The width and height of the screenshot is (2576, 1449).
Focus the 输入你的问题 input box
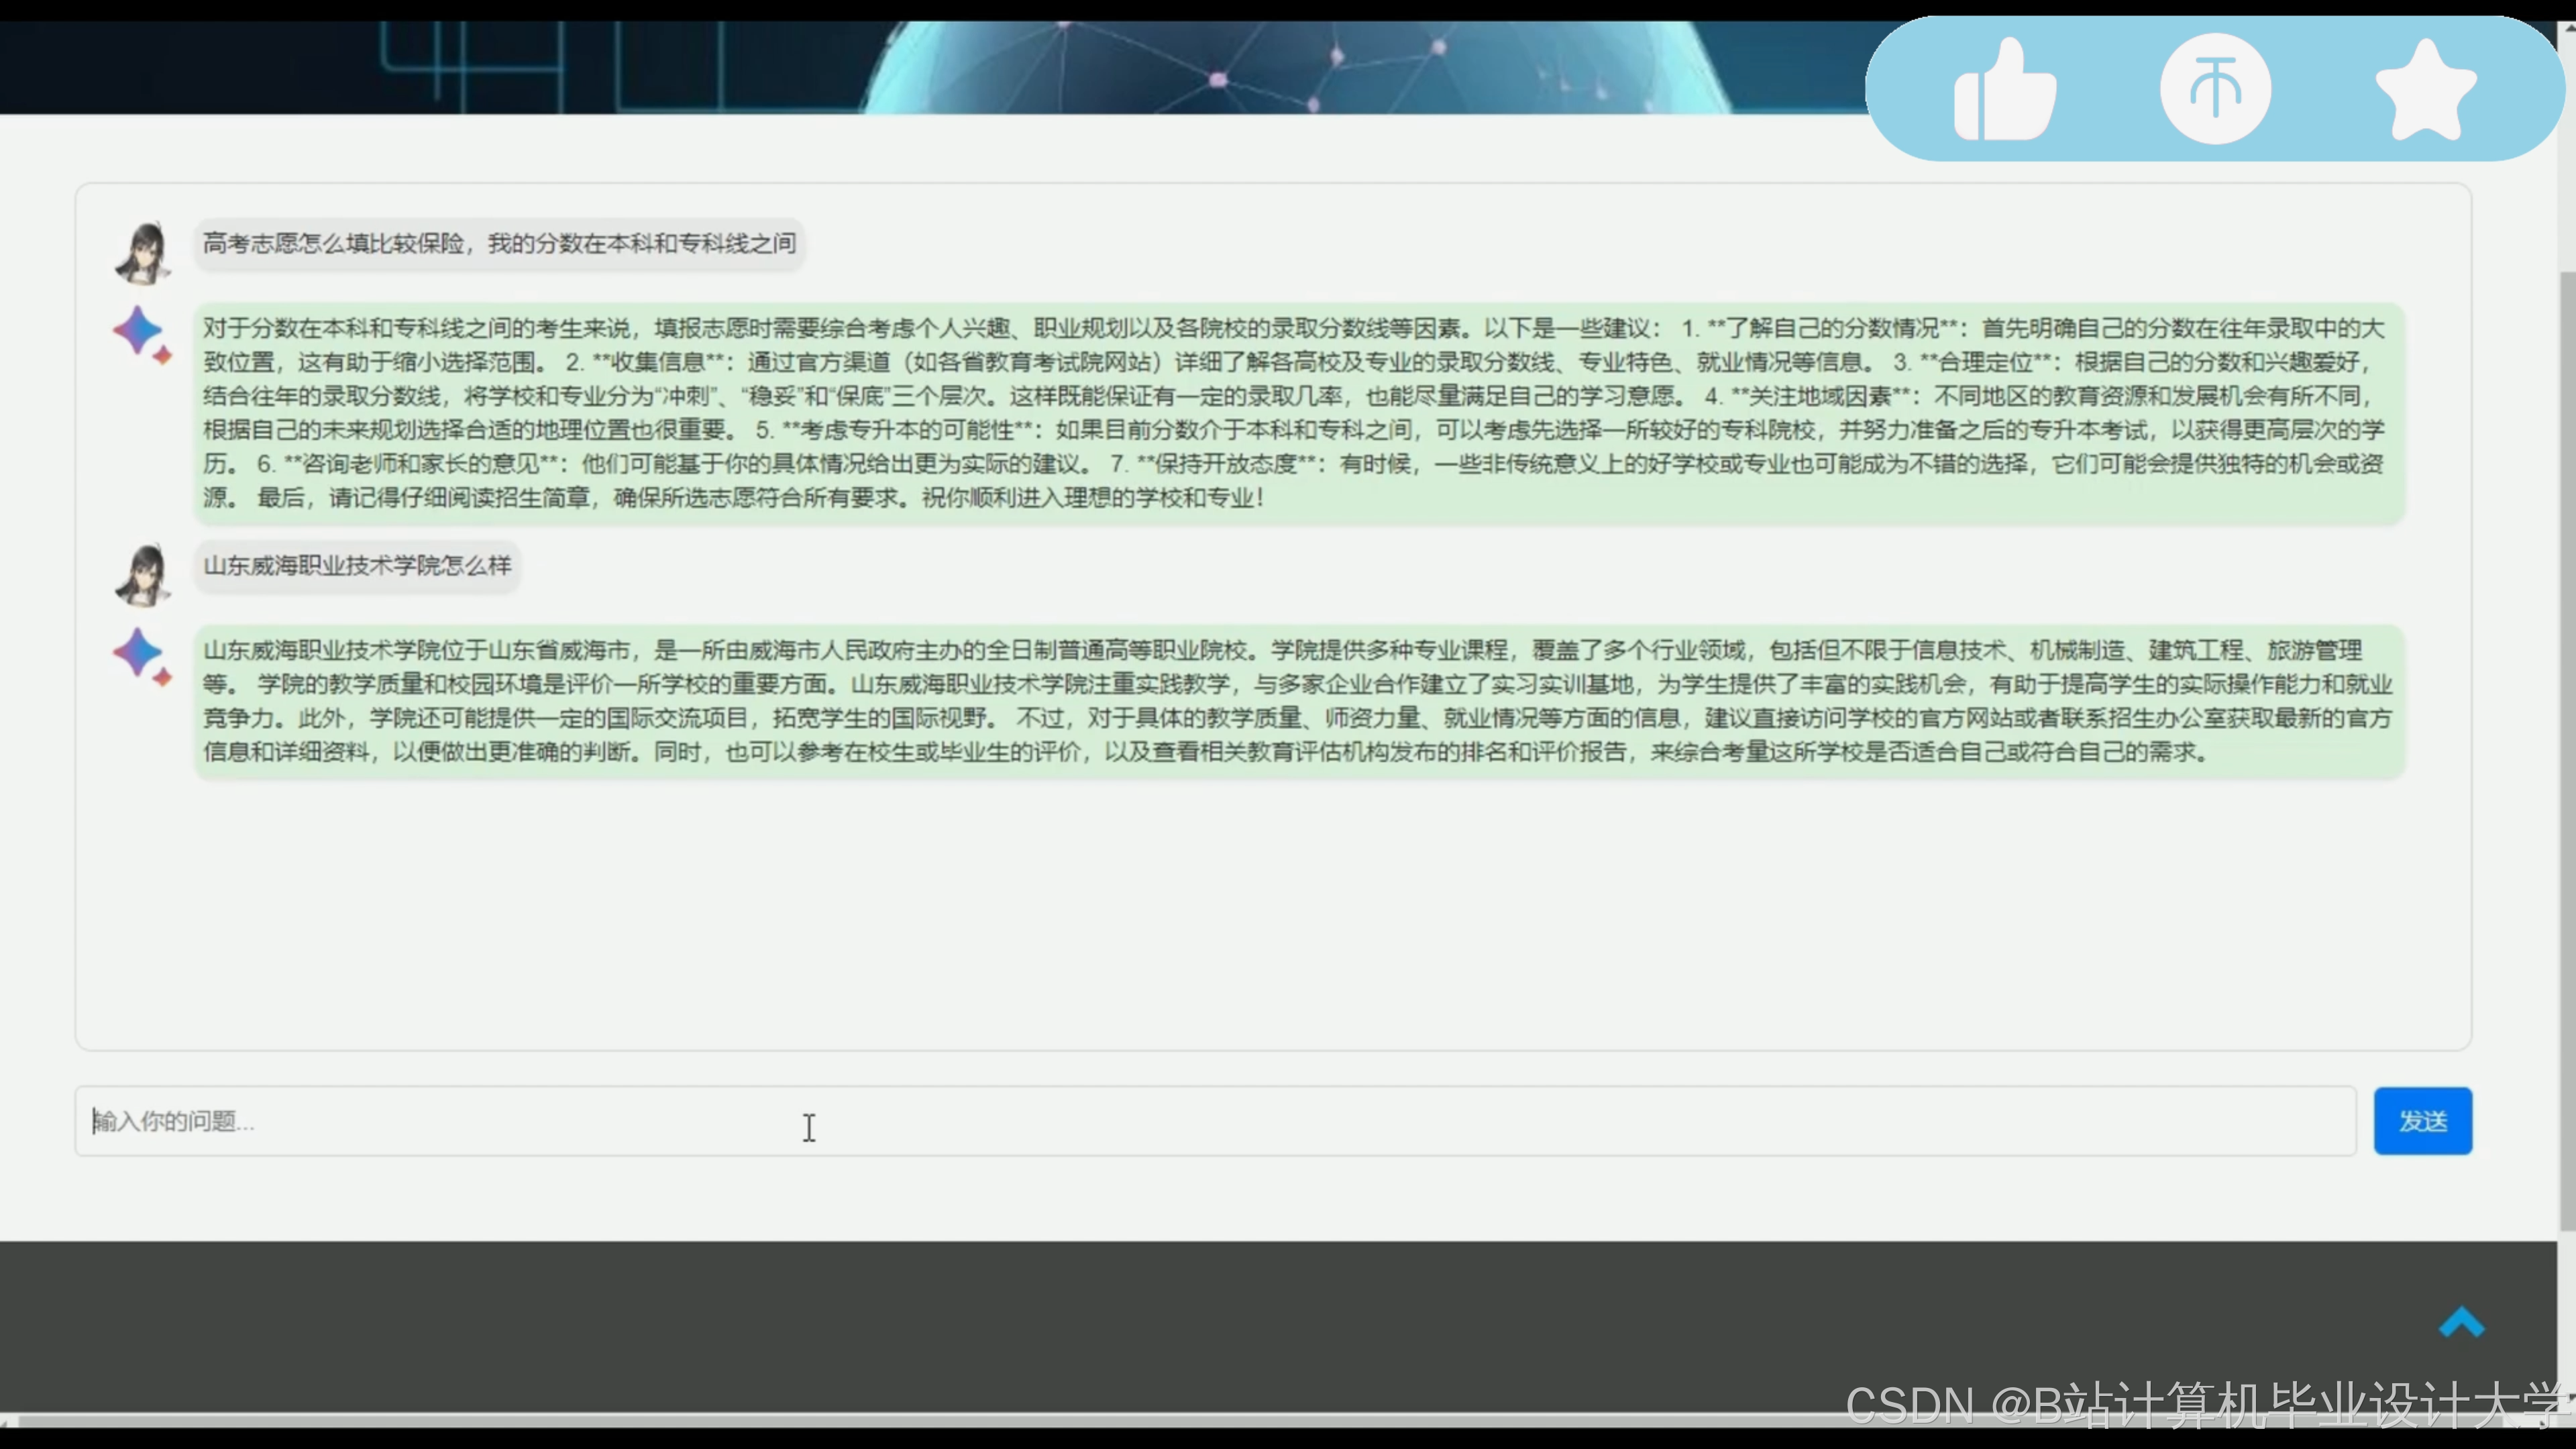coord(1214,1121)
